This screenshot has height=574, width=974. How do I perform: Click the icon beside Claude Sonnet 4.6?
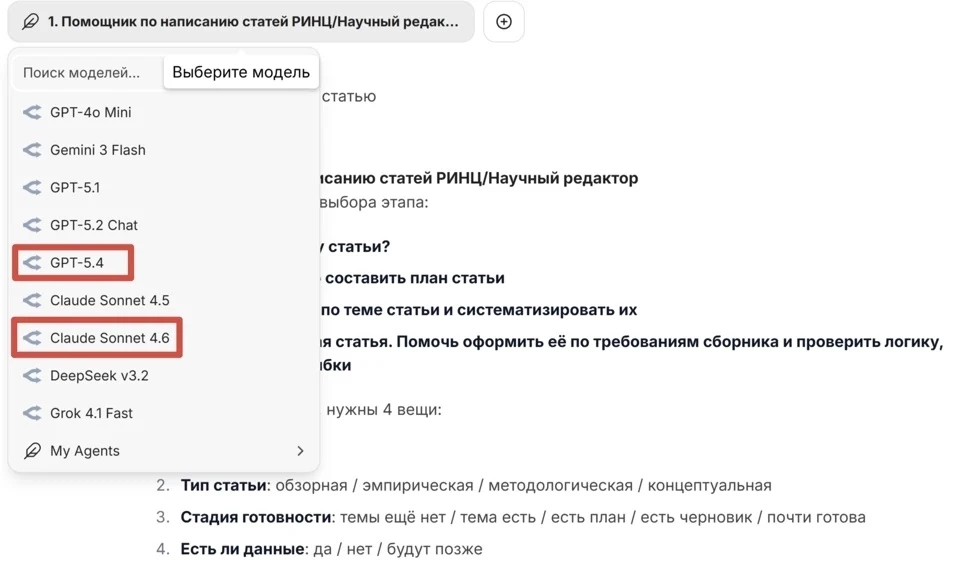pos(32,338)
